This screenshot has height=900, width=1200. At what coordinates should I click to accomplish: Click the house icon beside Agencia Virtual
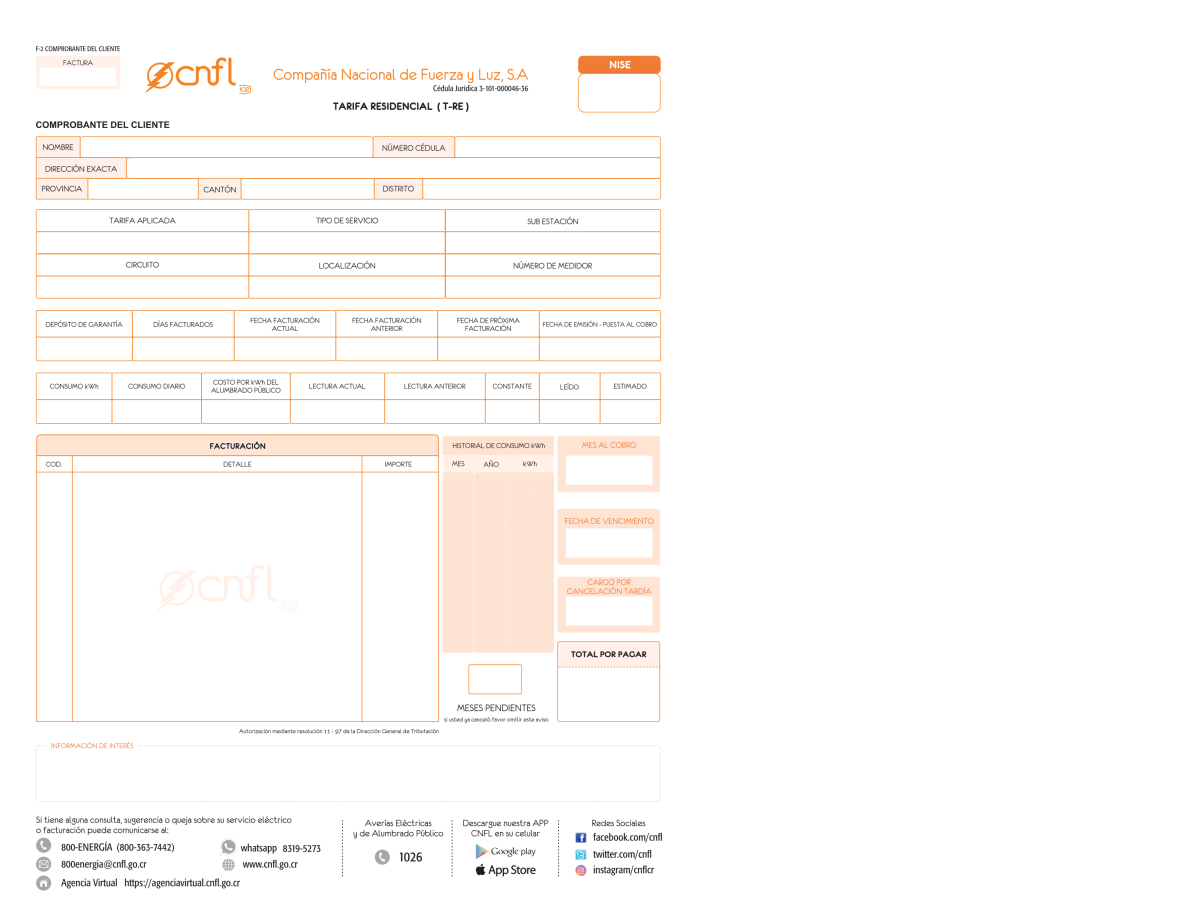(x=44, y=883)
